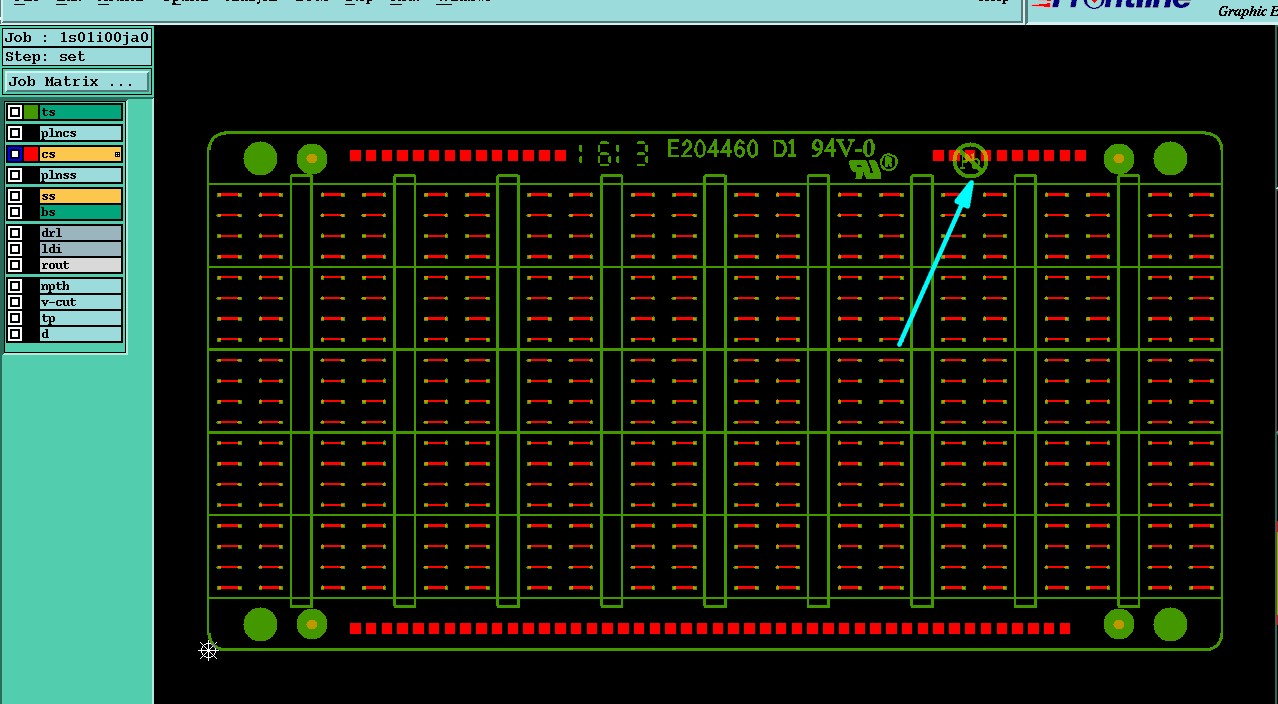1278x704 pixels.
Task: Select the drl layer name
Action: click(x=81, y=233)
